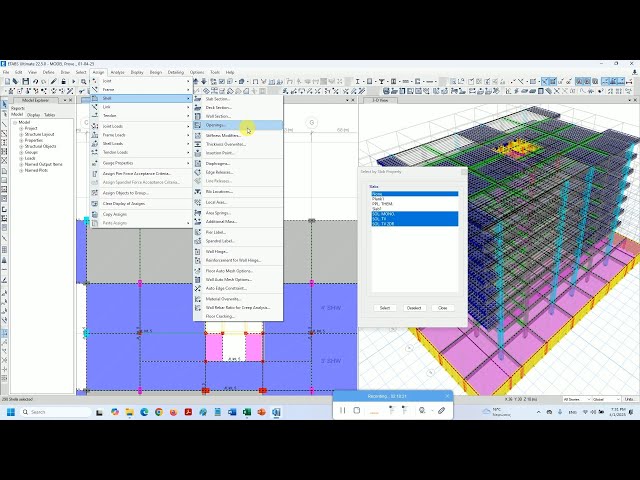The image size is (640, 480).
Task: Open Chrome from the taskbar
Action: (159, 412)
